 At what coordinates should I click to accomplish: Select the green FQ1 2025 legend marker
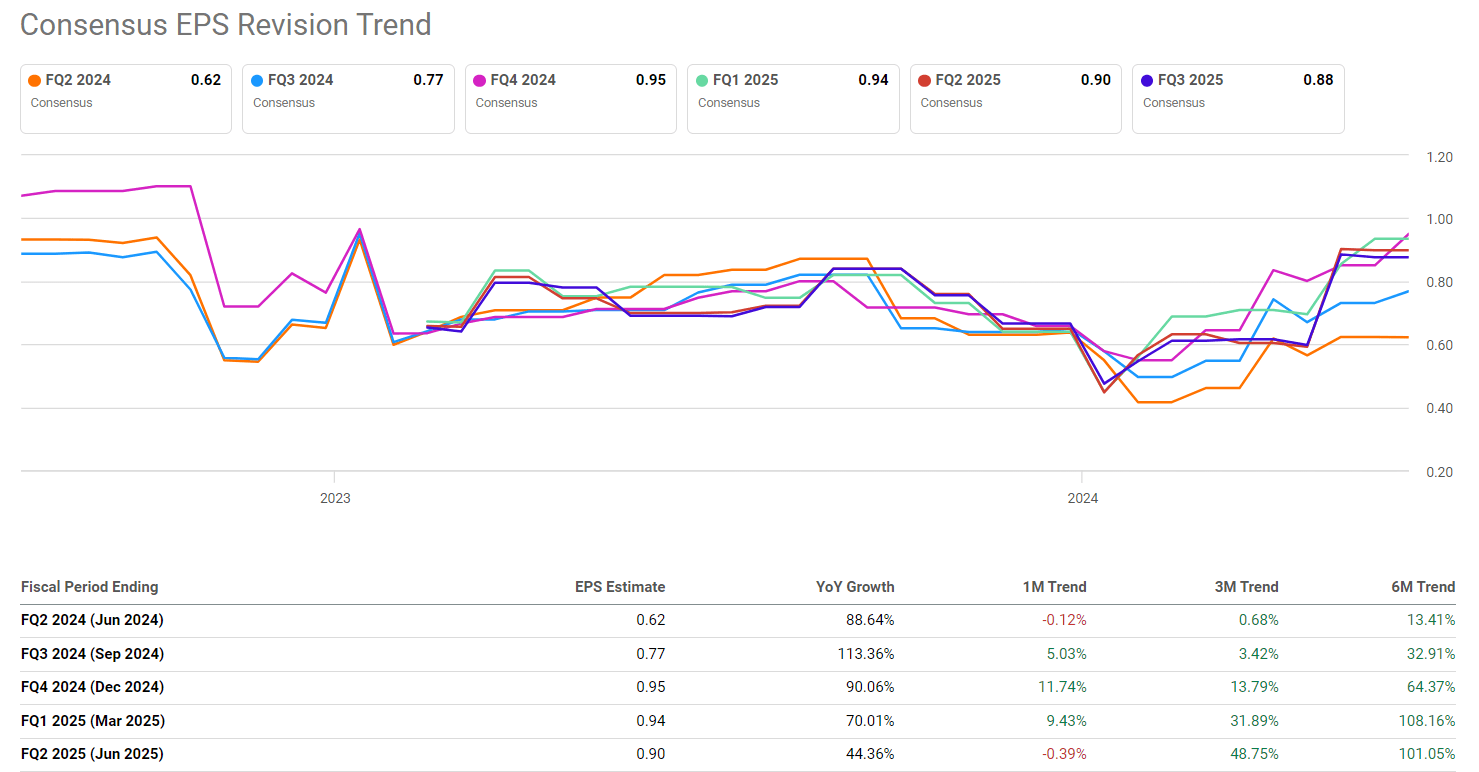(702, 79)
